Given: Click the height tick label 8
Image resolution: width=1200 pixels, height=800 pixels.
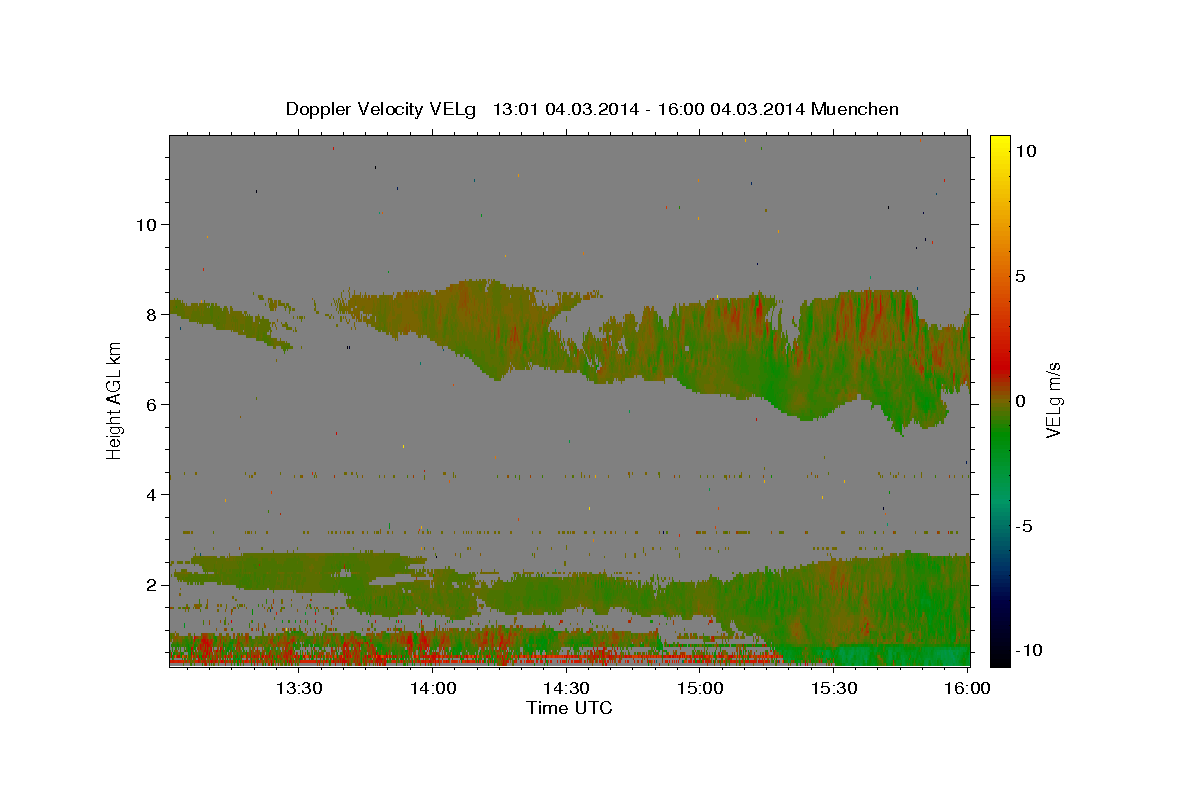Looking at the screenshot, I should tap(152, 314).
